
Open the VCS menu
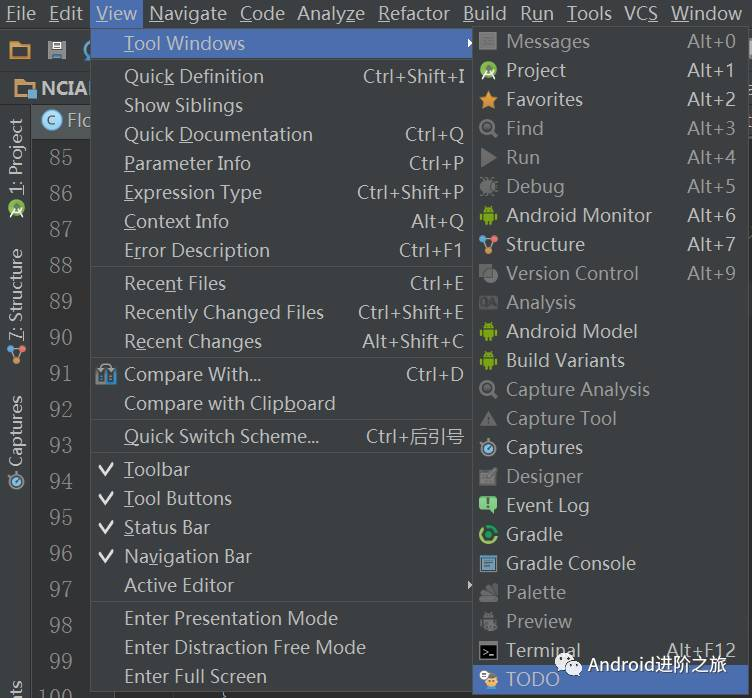click(641, 13)
